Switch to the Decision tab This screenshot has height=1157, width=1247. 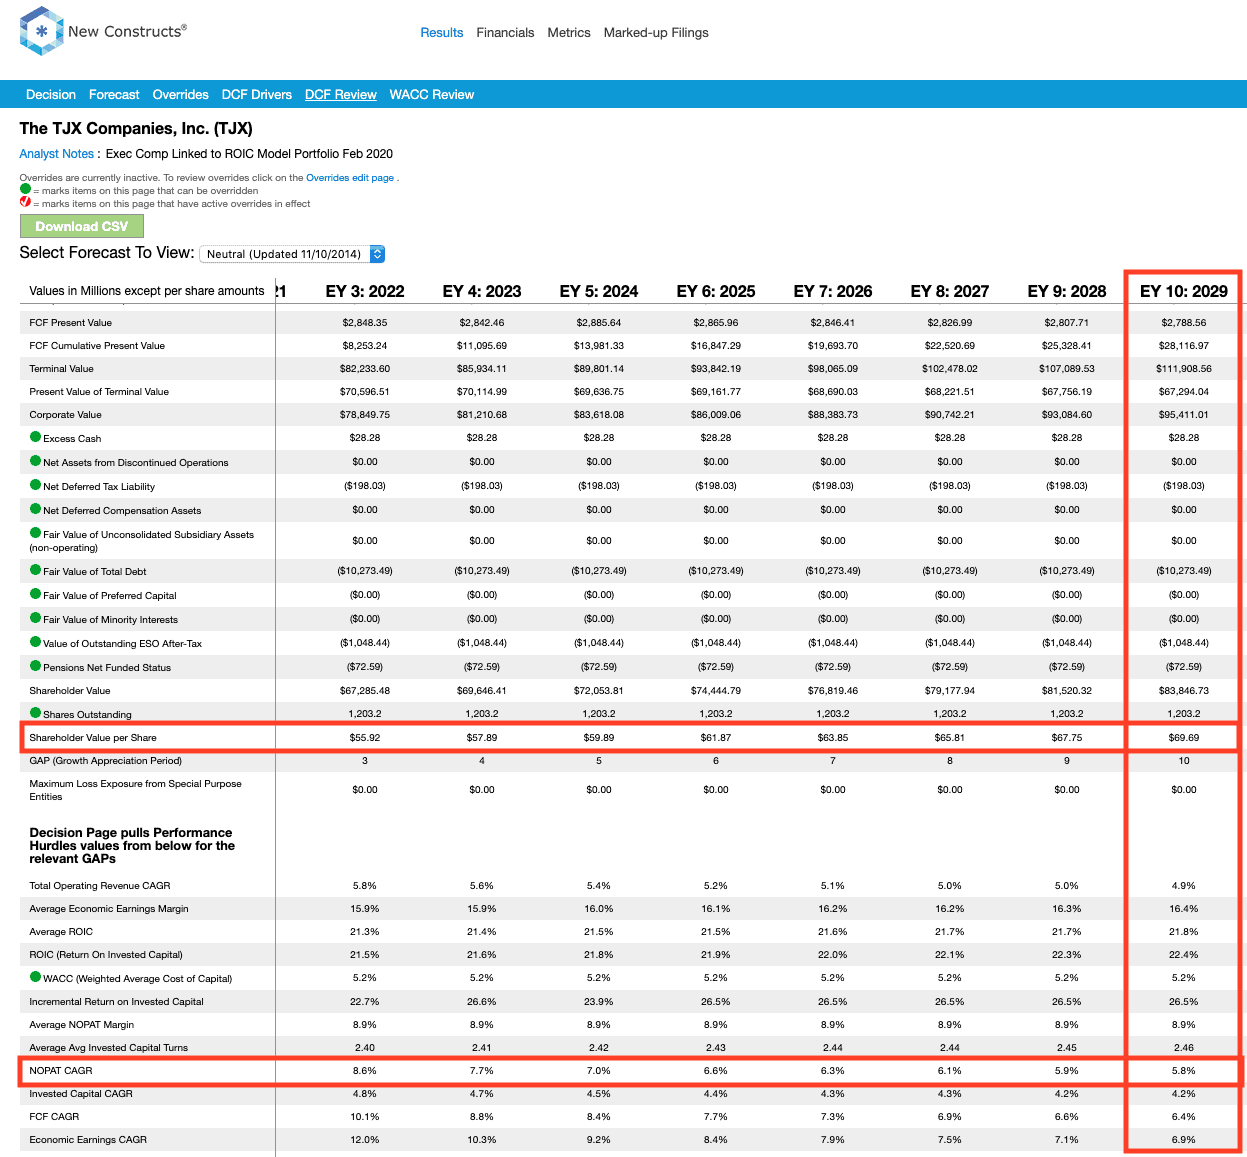[x=51, y=95]
